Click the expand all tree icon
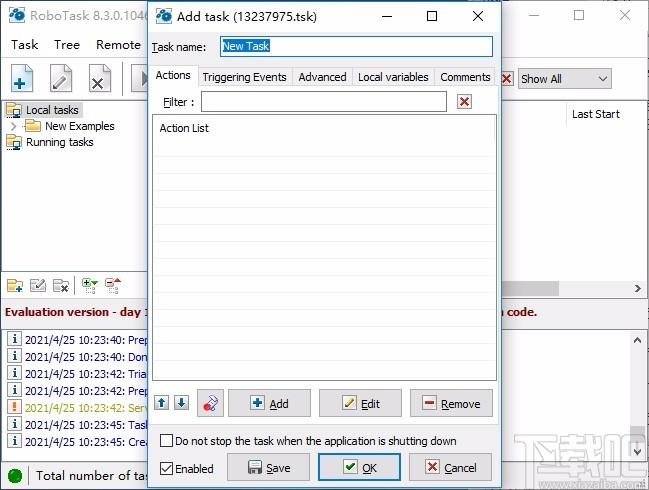 click(90, 286)
